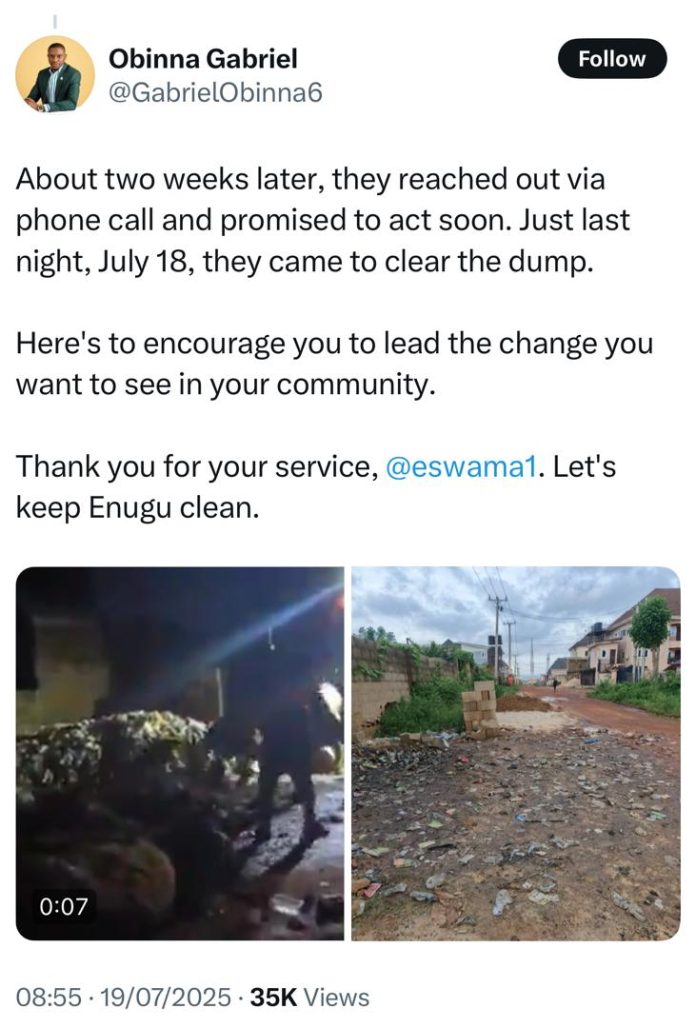The height and width of the screenshot is (1028, 696).
Task: Open the @eswama1 mention link
Action: pos(462,467)
